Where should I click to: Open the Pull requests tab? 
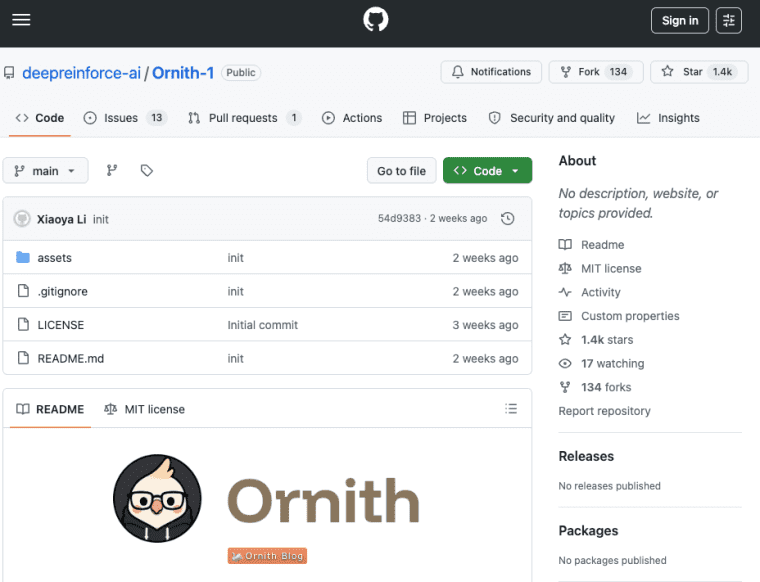point(244,118)
